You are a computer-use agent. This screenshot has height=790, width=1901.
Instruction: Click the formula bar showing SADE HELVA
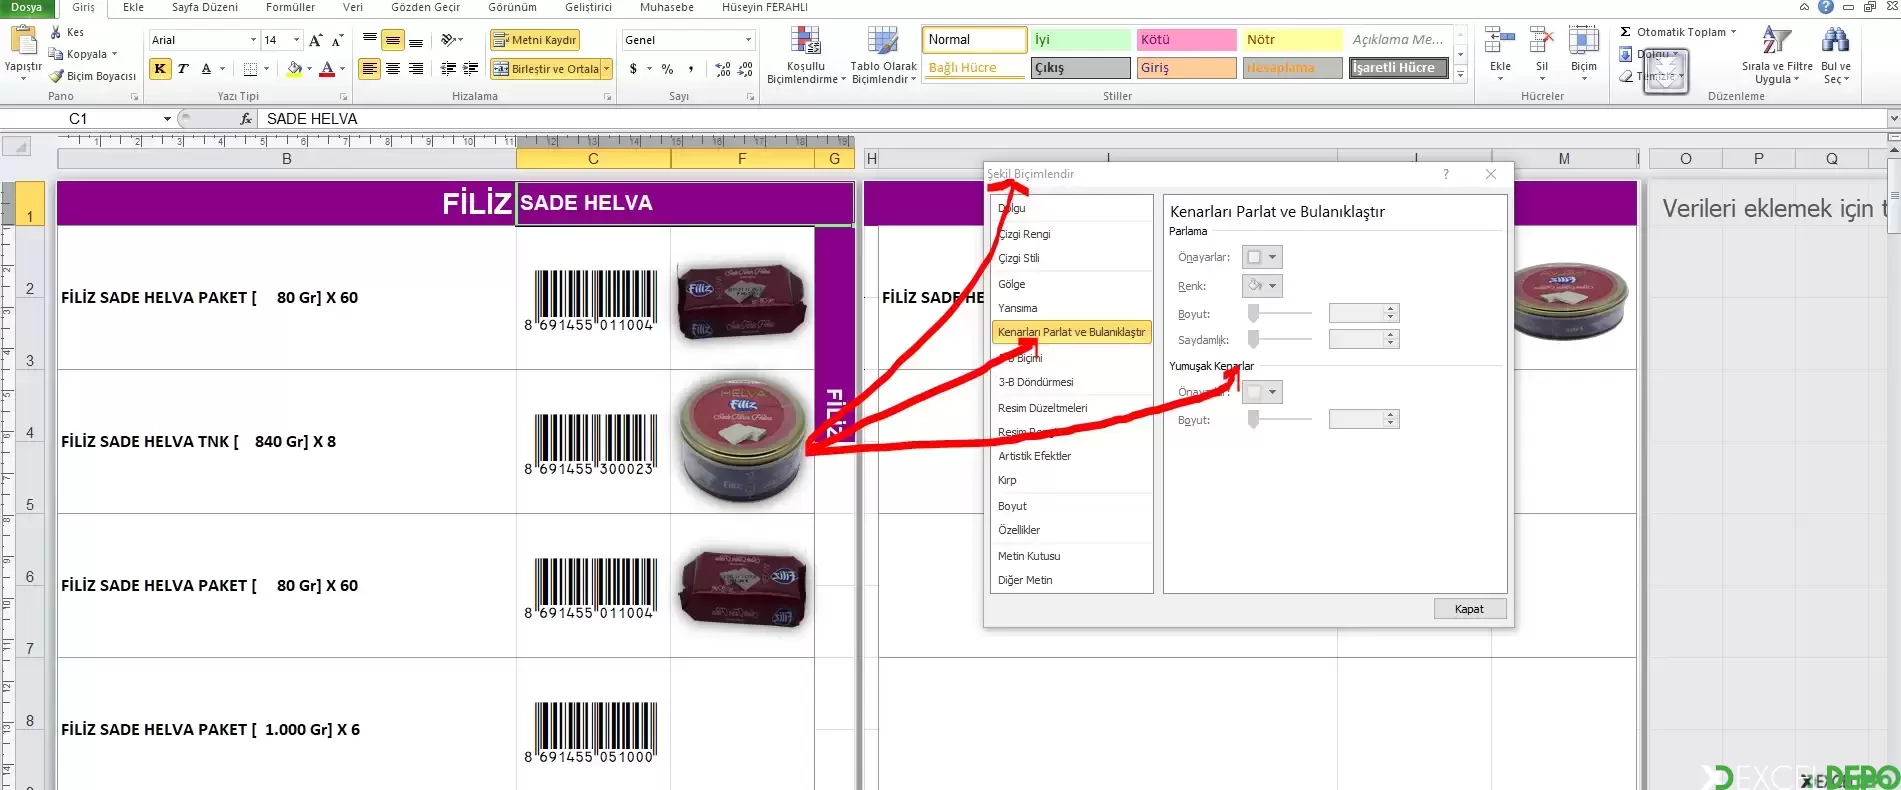pos(1070,118)
